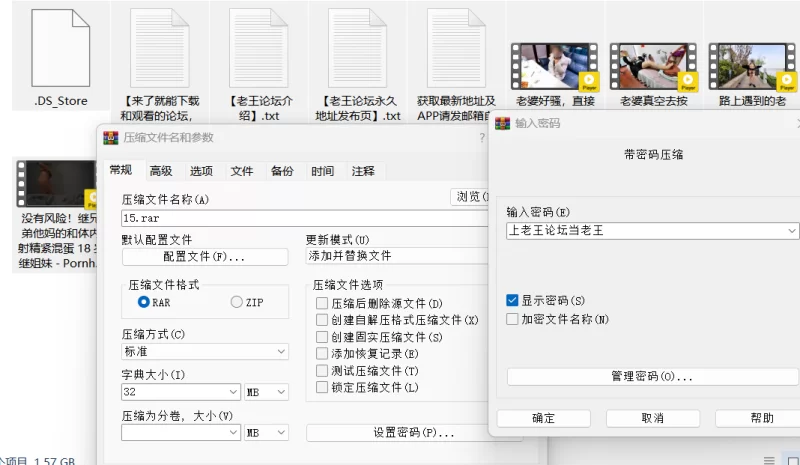Click the 带密码压缩 heading text

(x=654, y=155)
